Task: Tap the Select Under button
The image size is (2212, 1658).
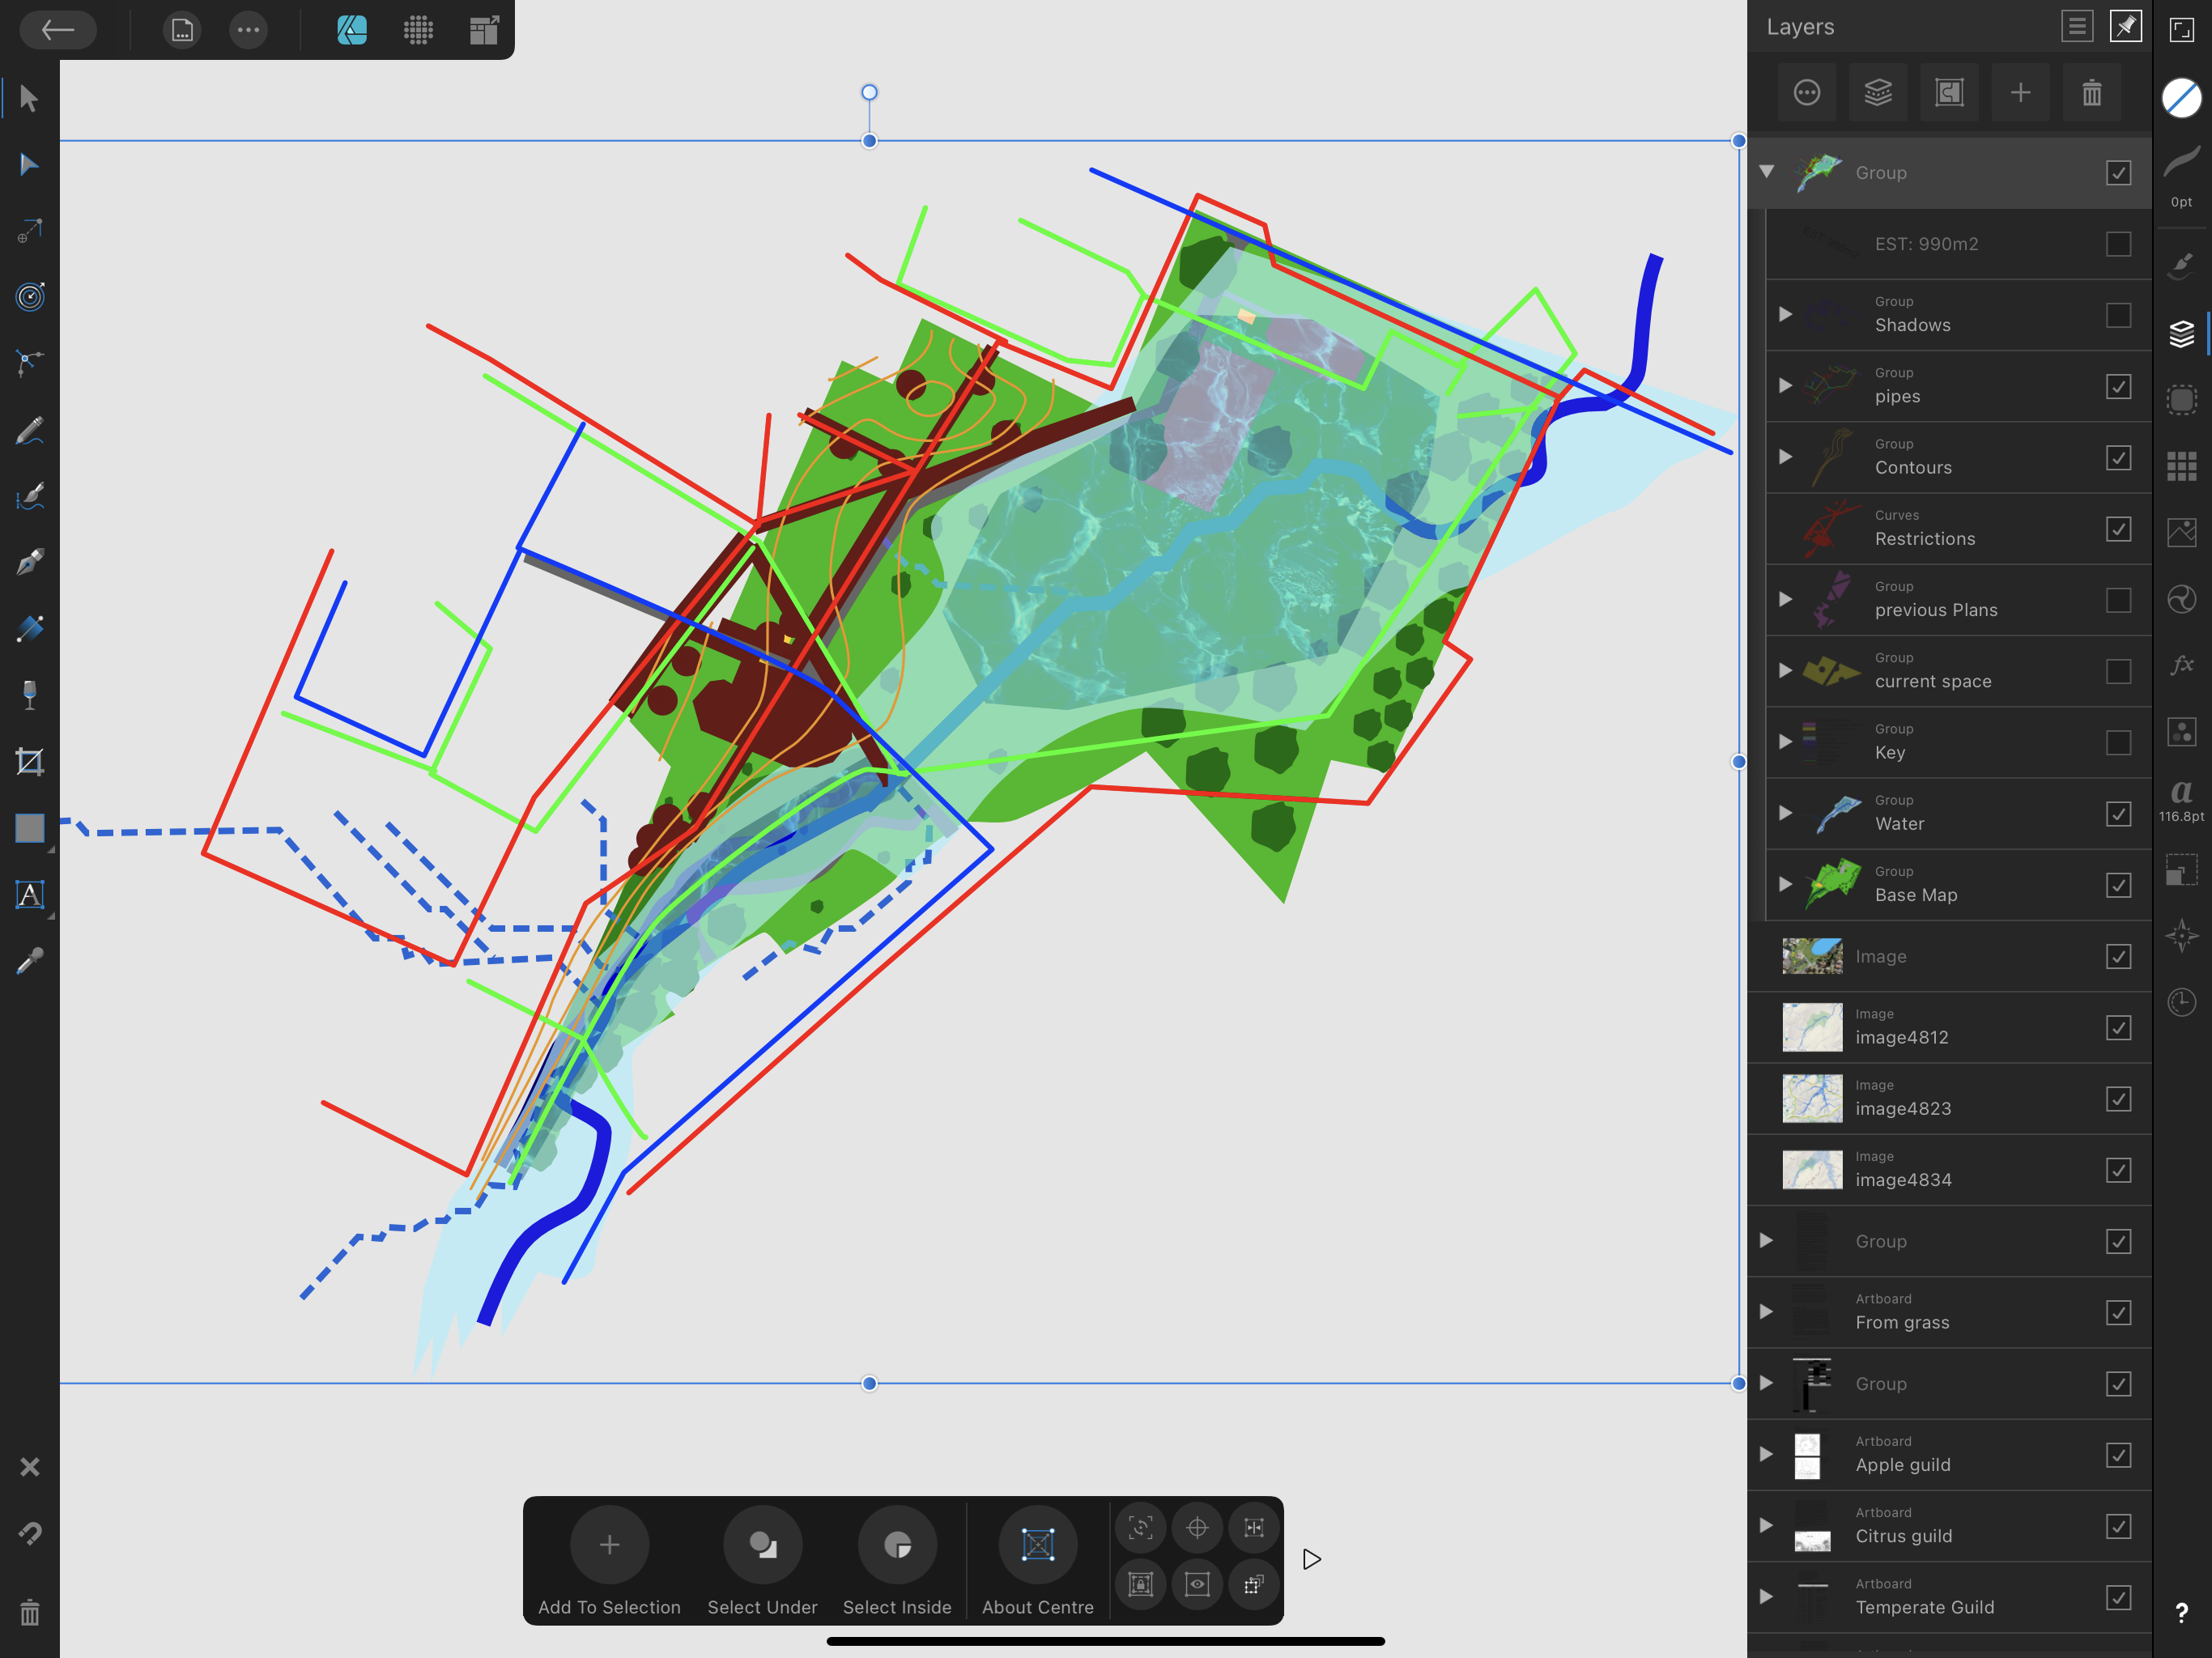Action: (762, 1545)
